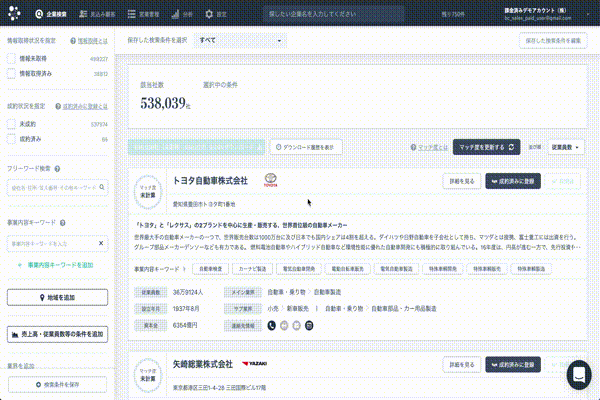Click the second contact info icon for Toyota

point(284,325)
